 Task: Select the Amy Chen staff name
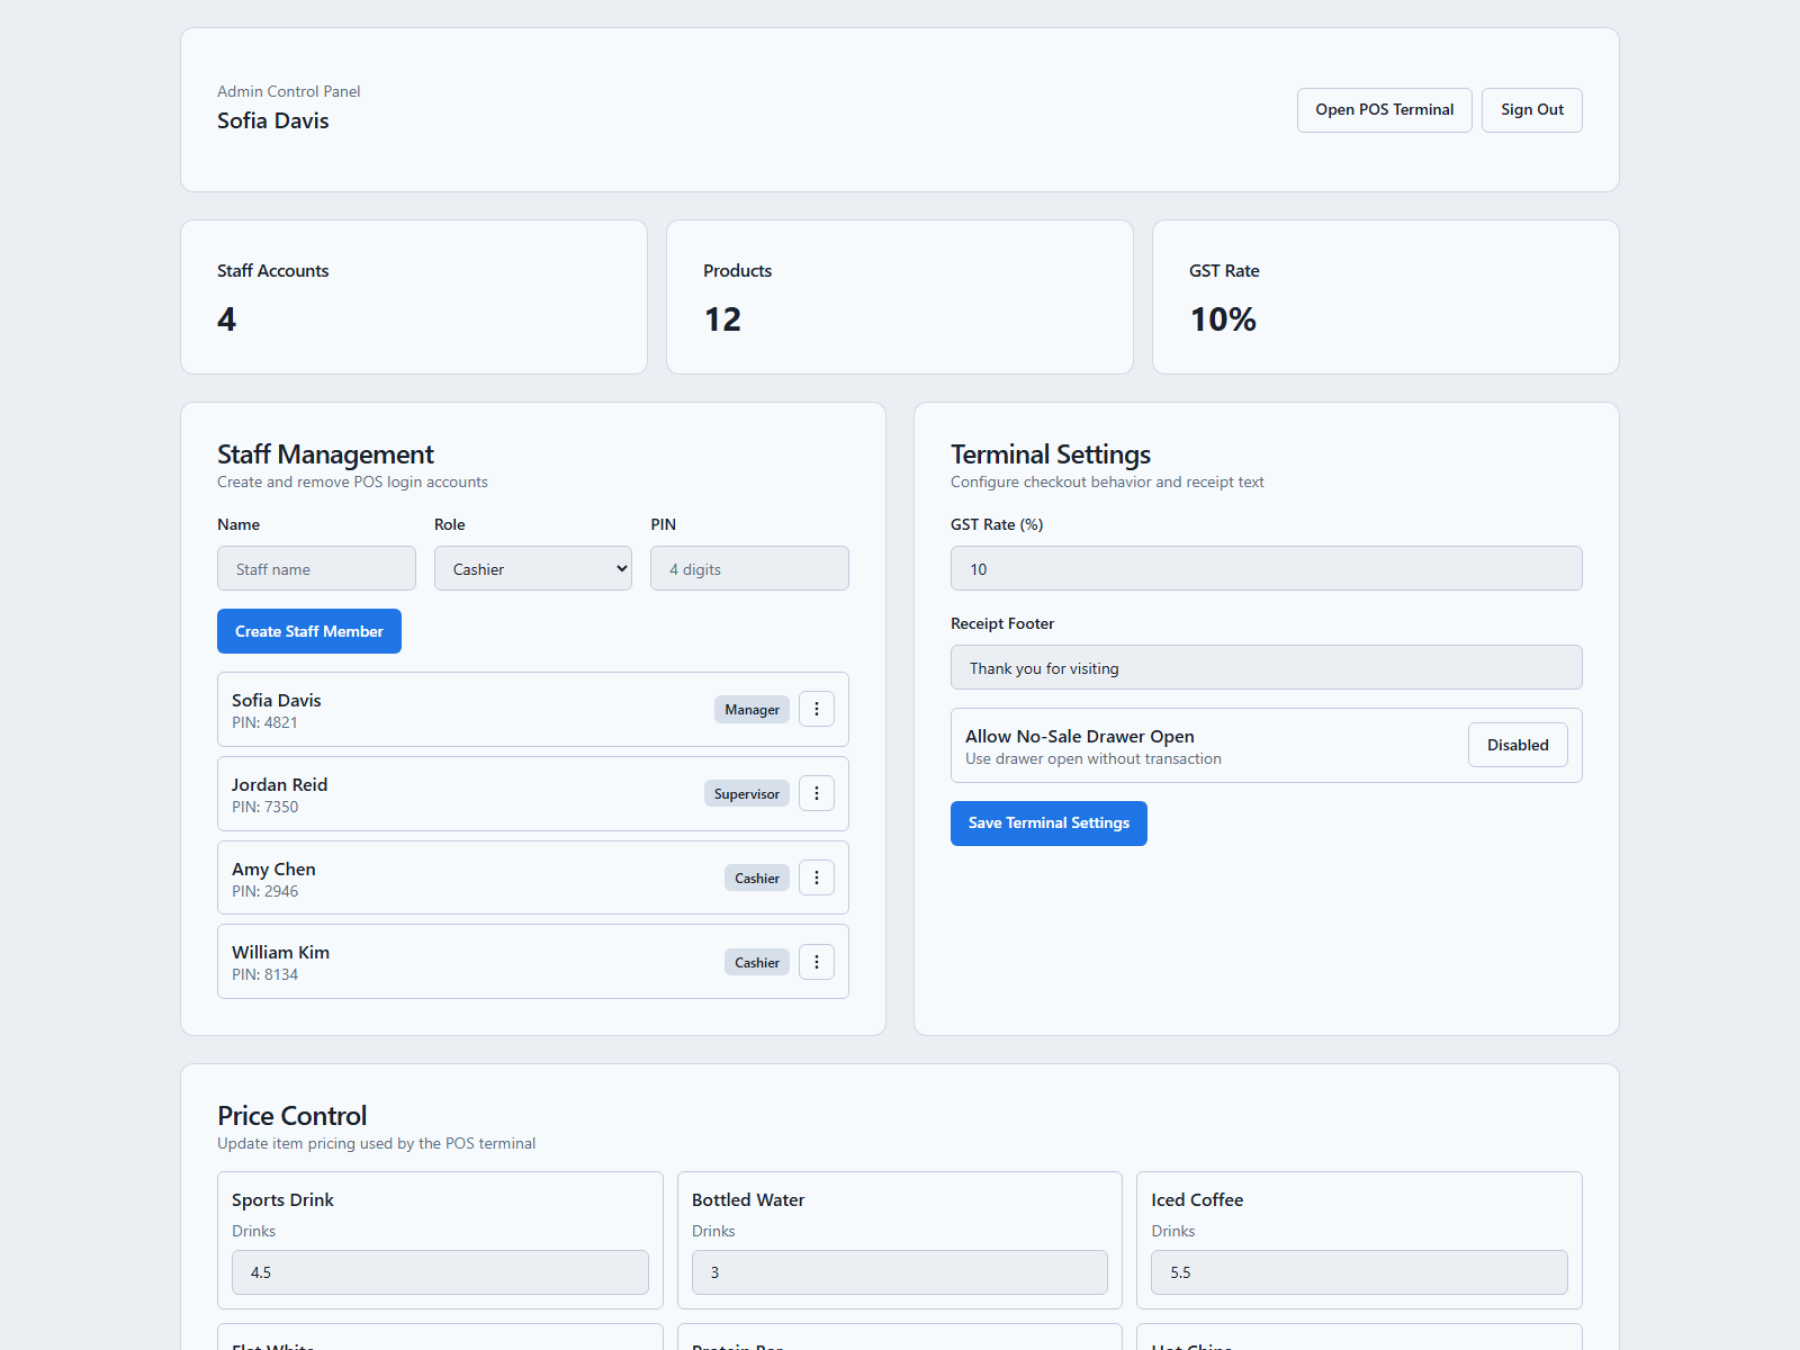point(274,869)
